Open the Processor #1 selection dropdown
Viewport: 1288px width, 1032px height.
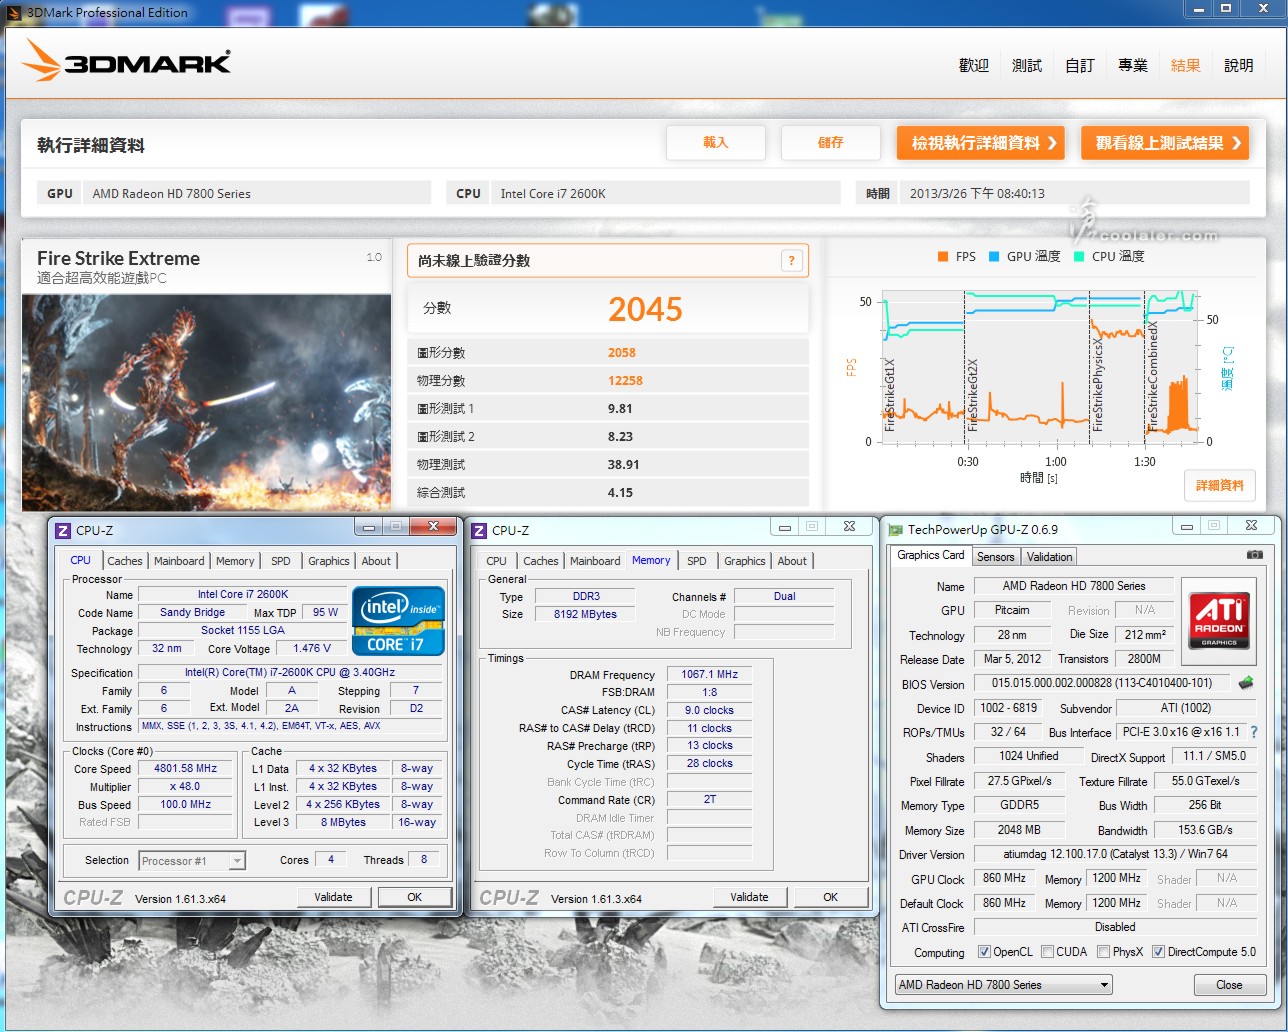[192, 860]
